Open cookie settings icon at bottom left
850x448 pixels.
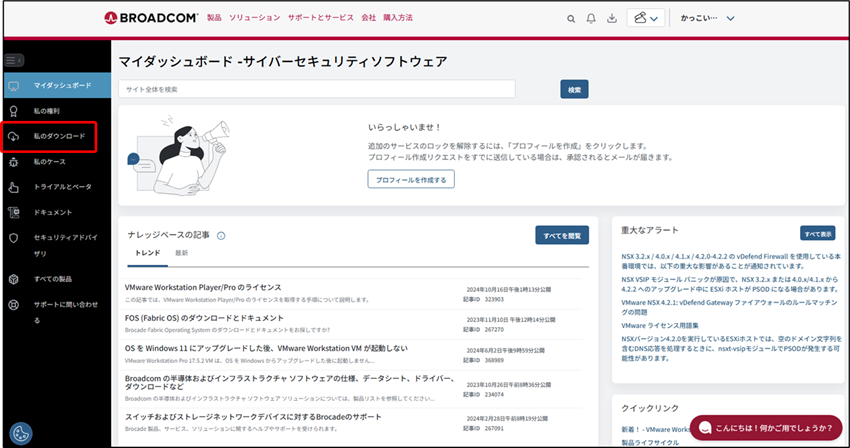pos(21,434)
